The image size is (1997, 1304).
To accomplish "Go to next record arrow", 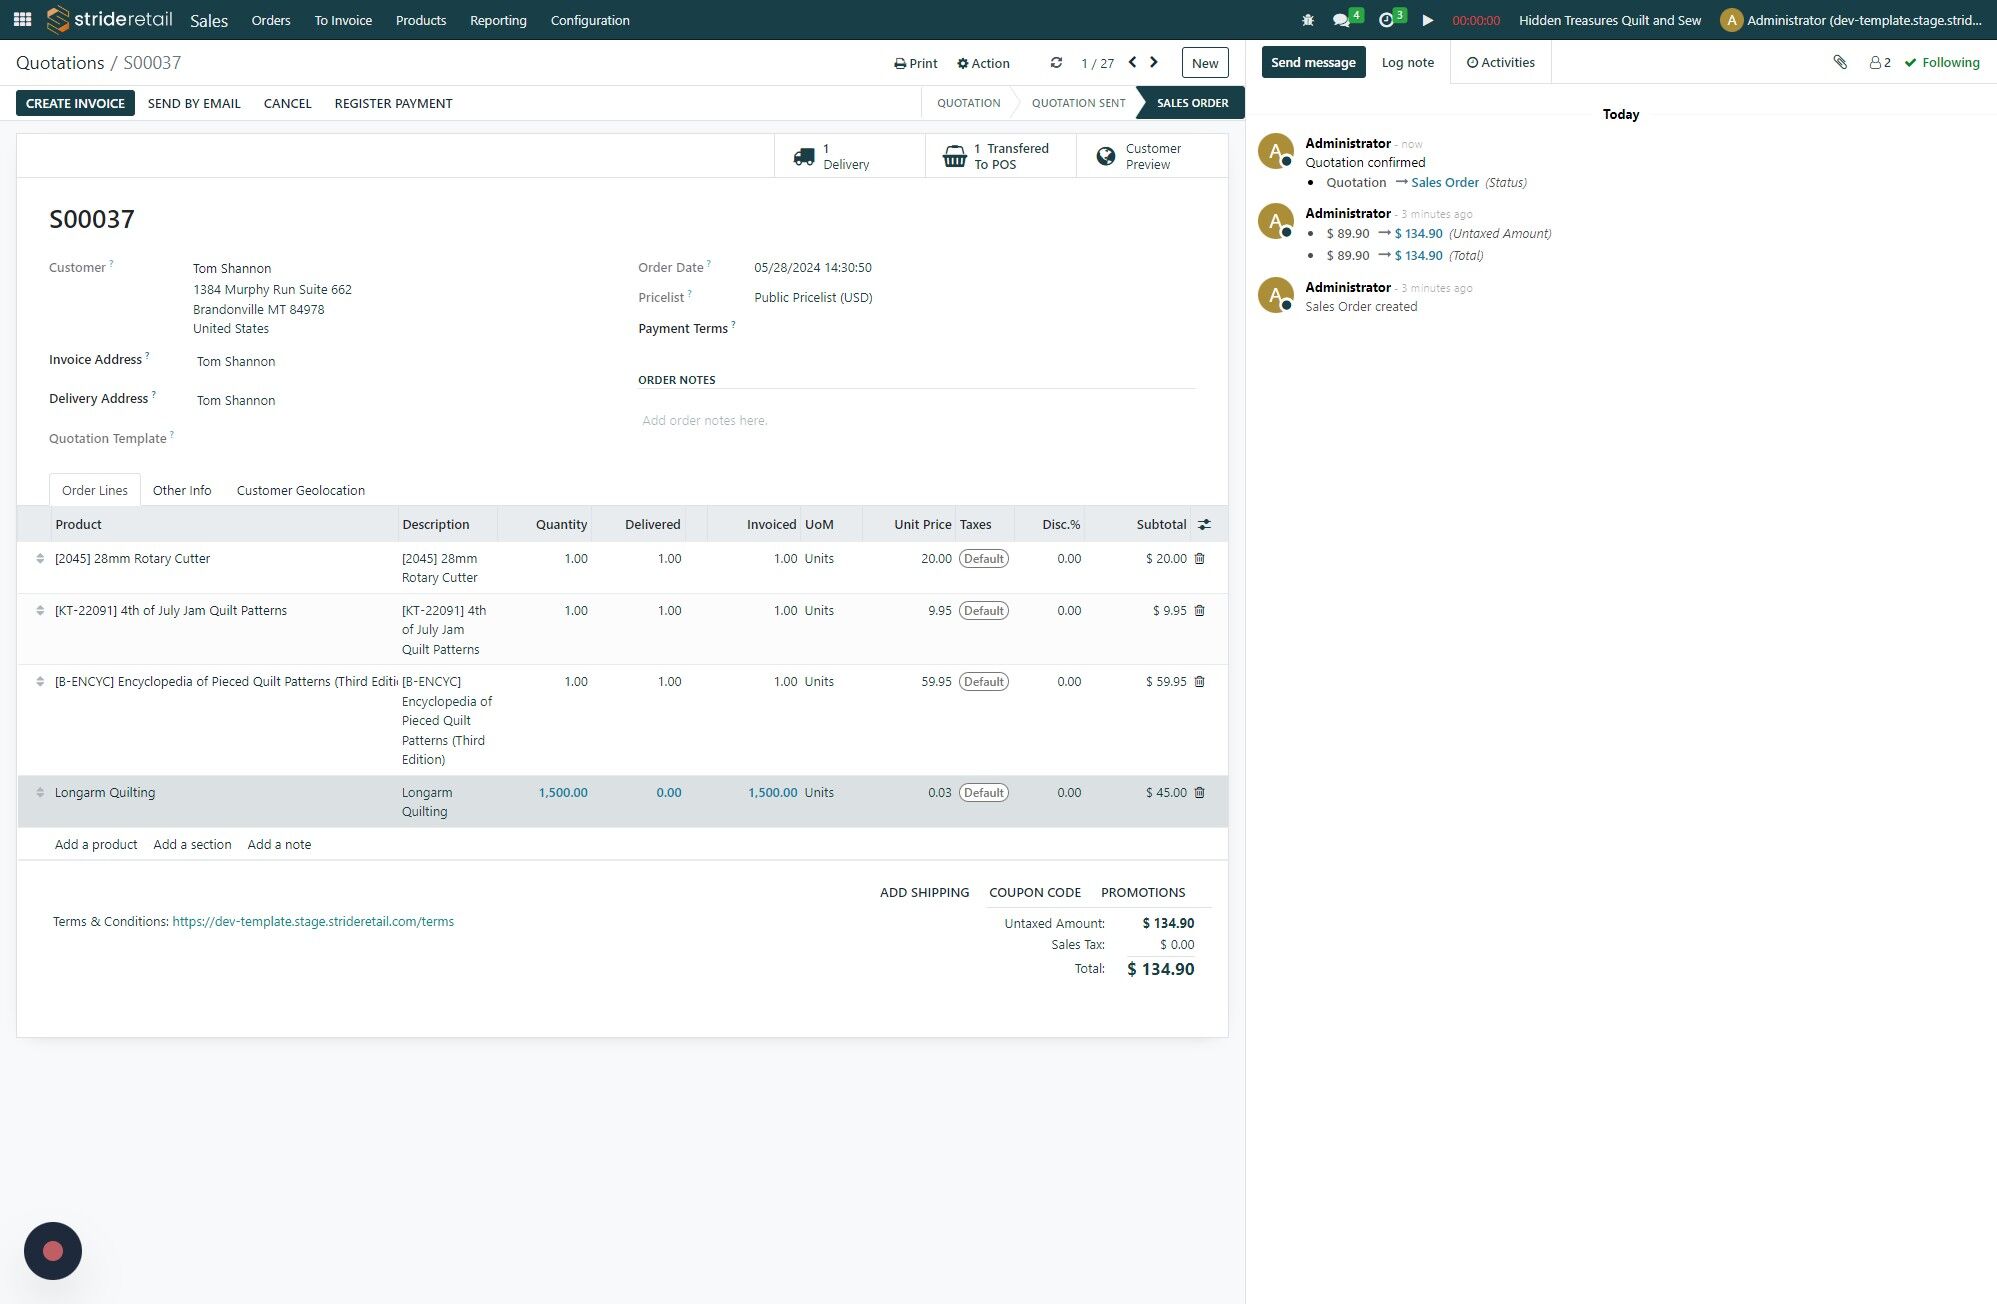I will click(x=1154, y=62).
